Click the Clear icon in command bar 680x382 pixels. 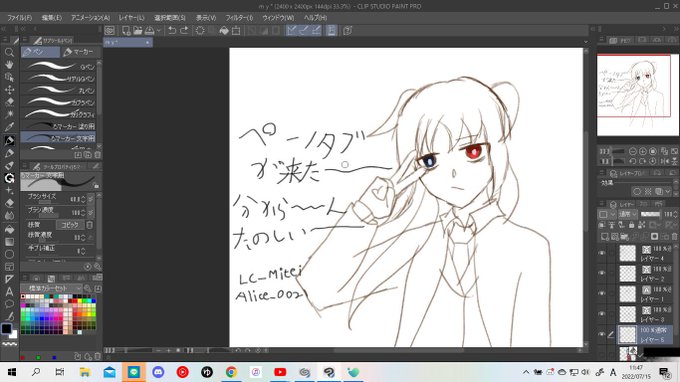[200, 30]
